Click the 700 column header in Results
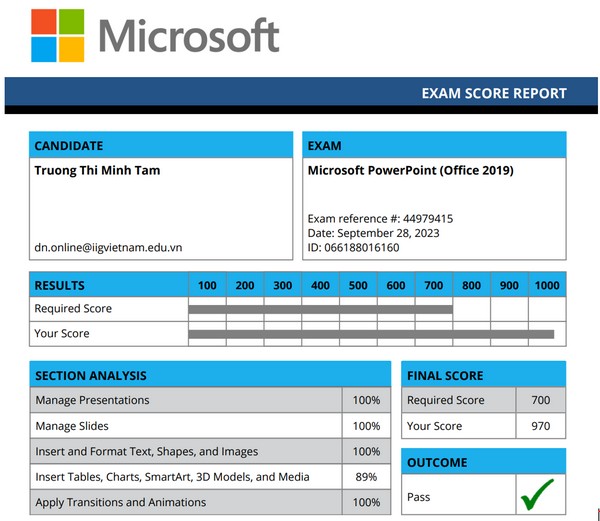Image resolution: width=600 pixels, height=521 pixels. coord(434,285)
